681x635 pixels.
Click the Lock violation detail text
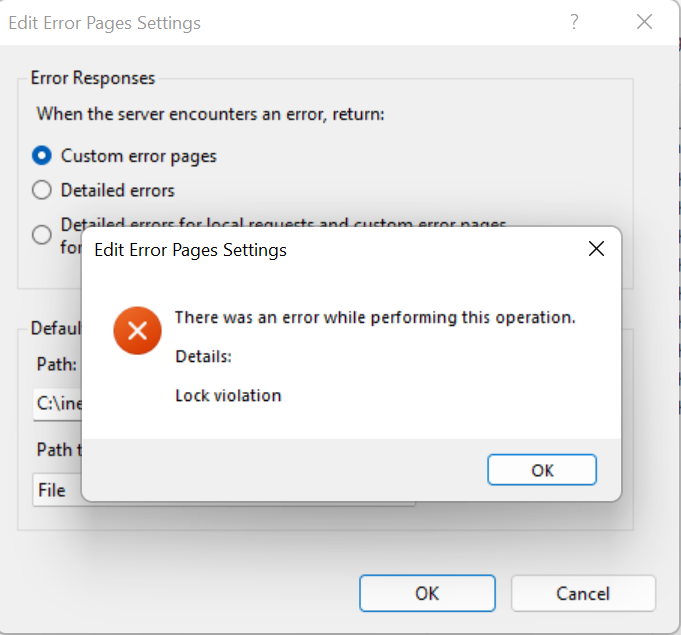pos(228,396)
